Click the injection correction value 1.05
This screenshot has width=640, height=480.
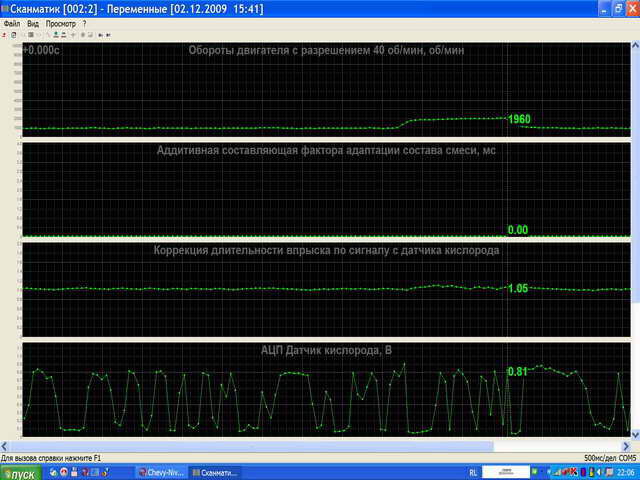pyautogui.click(x=517, y=288)
